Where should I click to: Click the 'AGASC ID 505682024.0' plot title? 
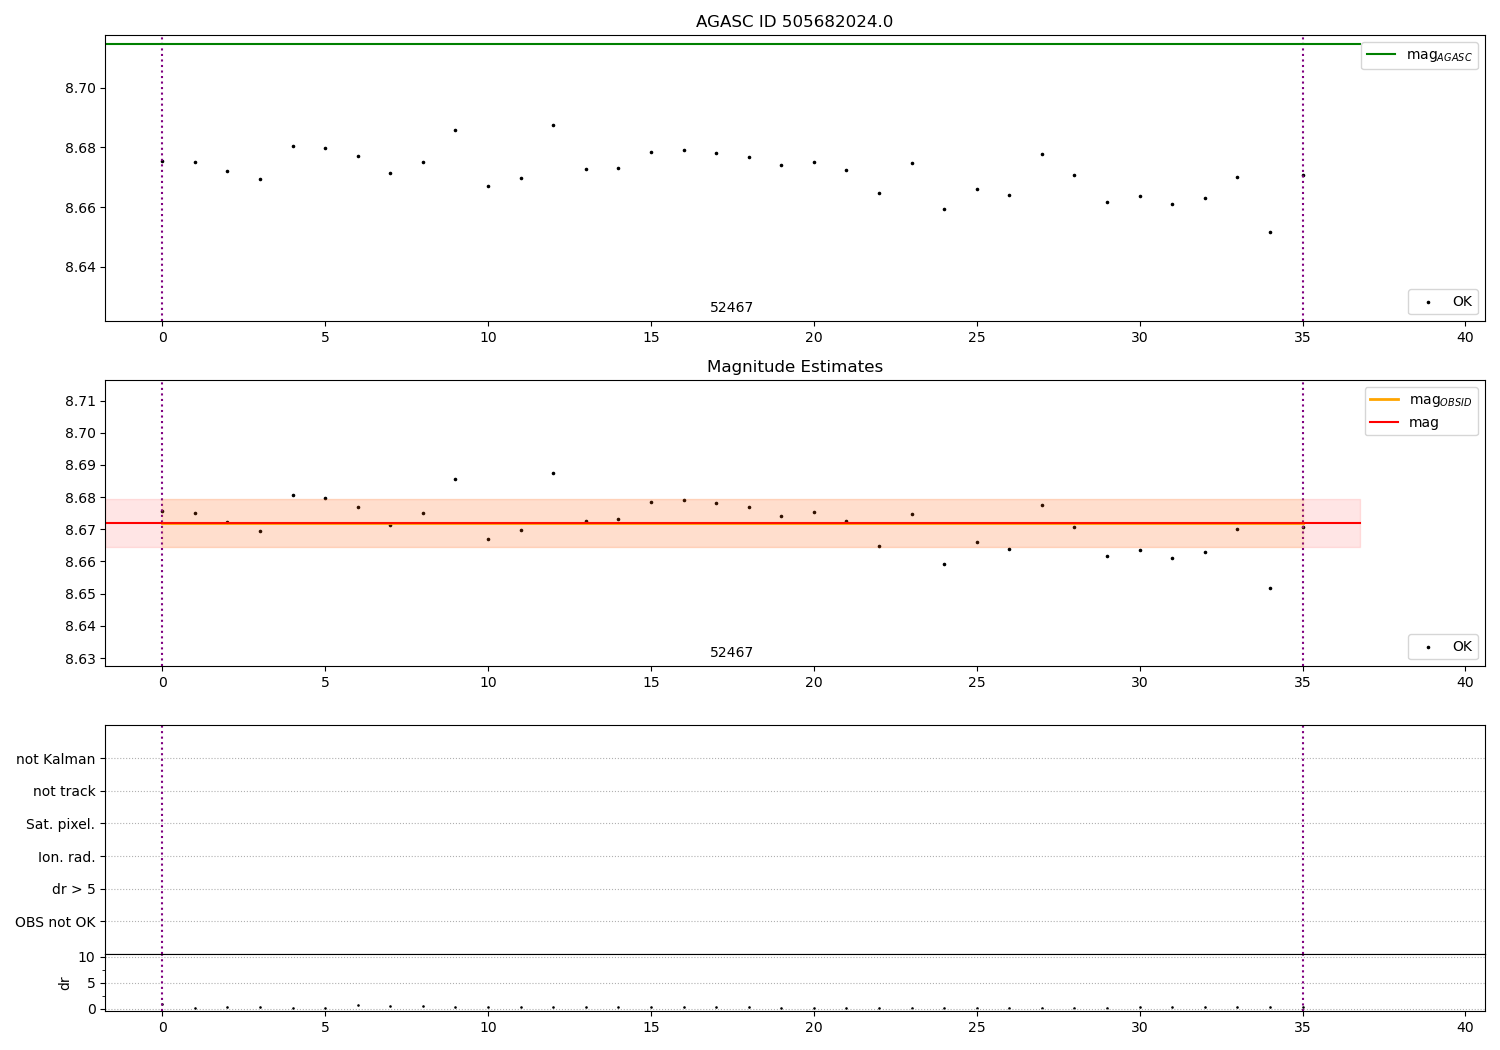pos(794,22)
